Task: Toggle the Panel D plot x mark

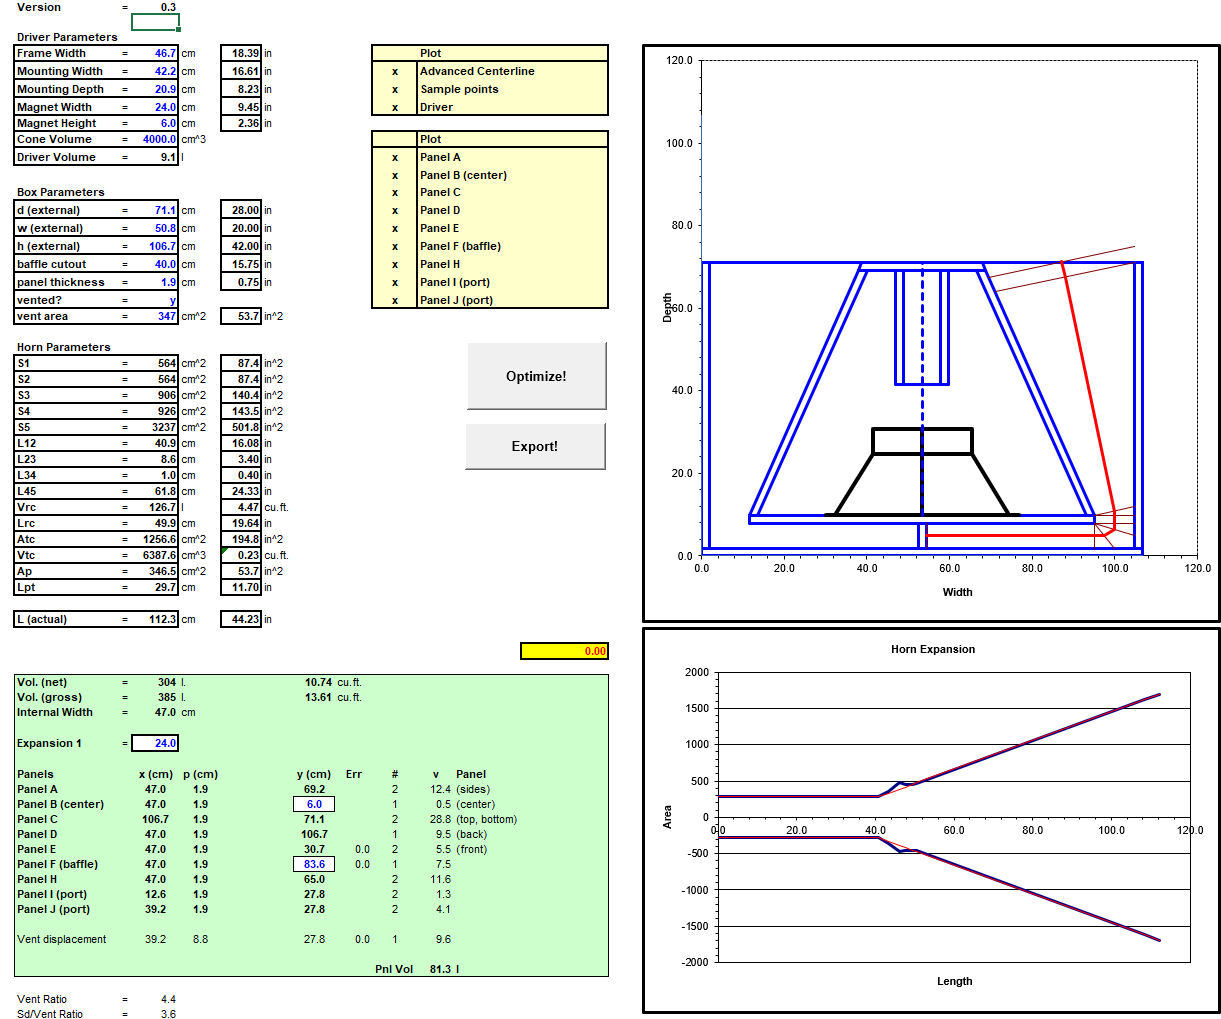Action: pos(395,210)
